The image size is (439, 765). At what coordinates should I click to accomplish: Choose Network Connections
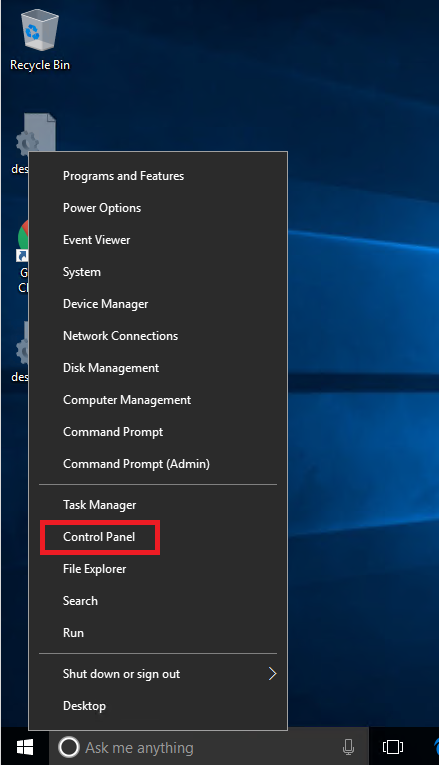[120, 336]
